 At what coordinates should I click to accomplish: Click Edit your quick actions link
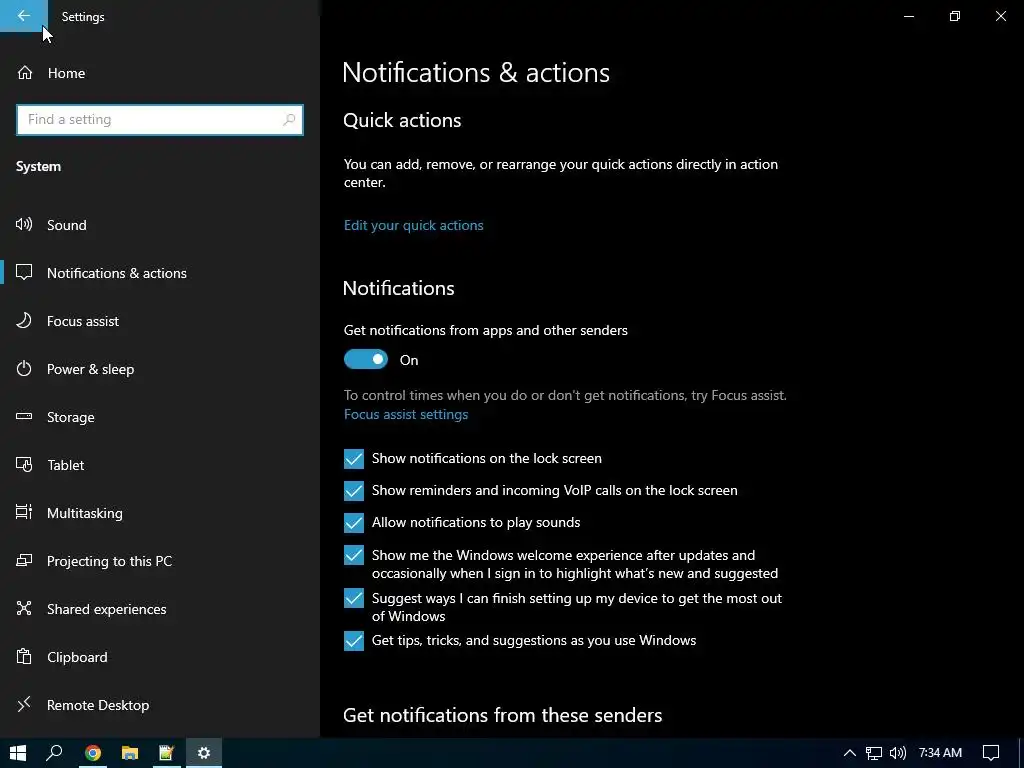(x=413, y=225)
